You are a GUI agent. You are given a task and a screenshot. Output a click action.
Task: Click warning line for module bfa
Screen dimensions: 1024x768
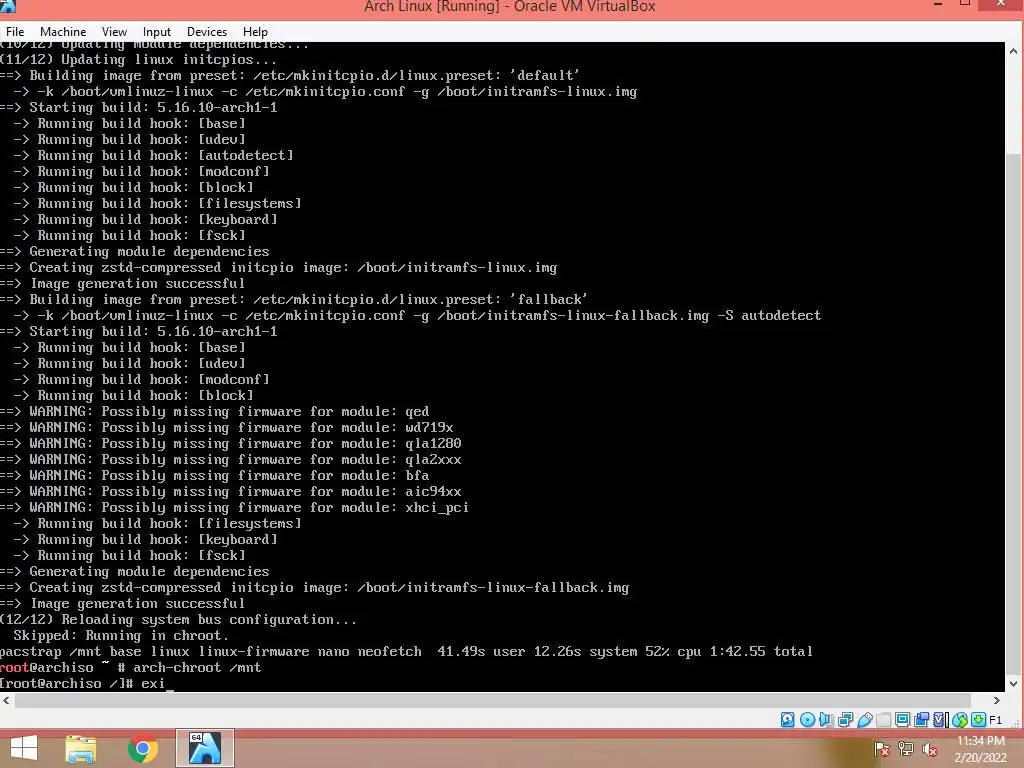[215, 475]
